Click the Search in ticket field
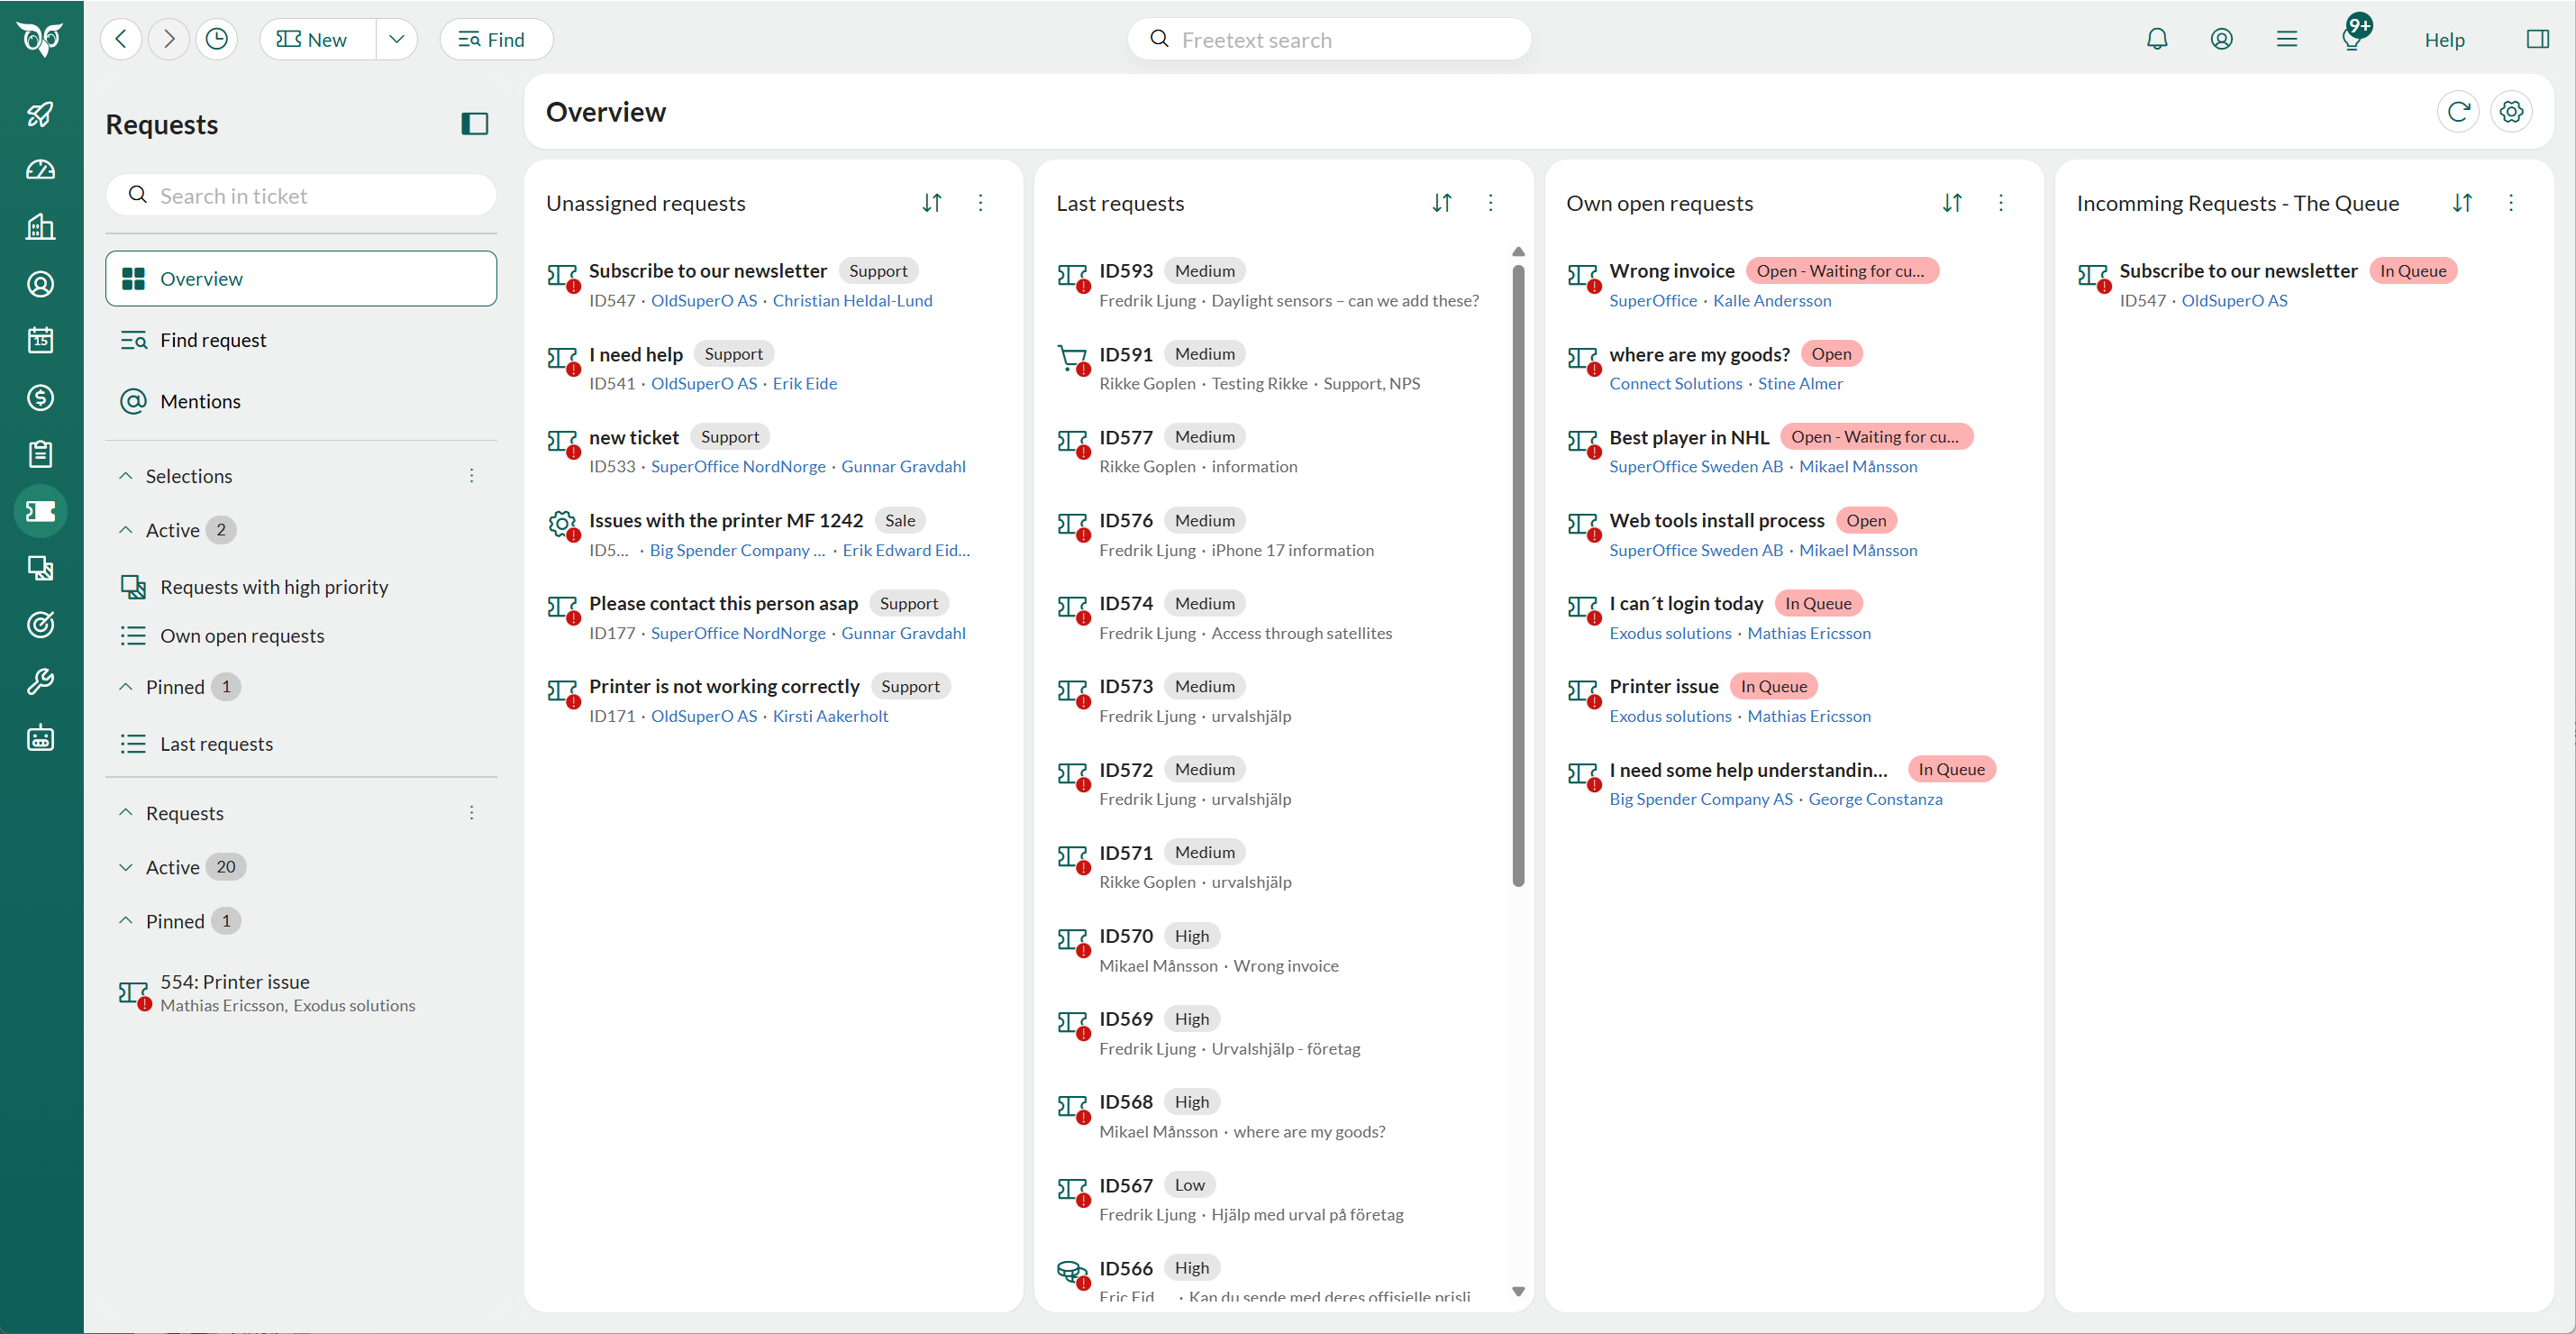 [x=301, y=195]
